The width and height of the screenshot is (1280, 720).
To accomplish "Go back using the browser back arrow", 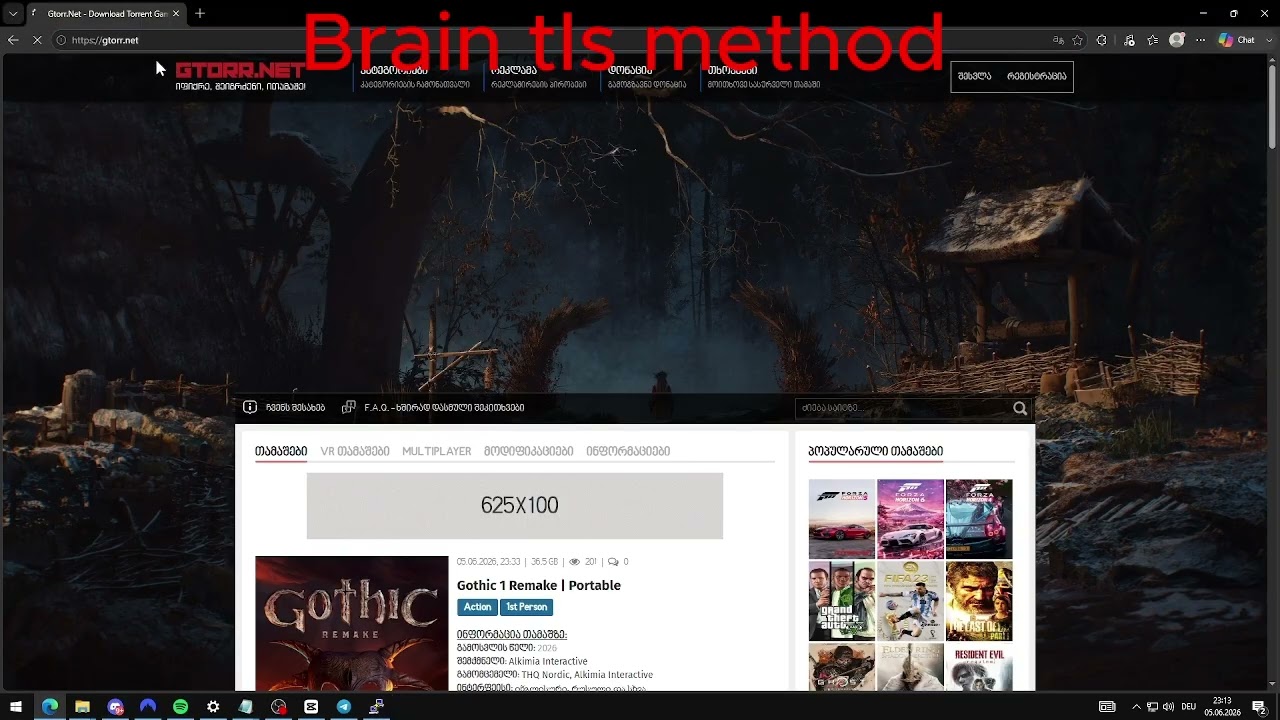I will tap(13, 40).
